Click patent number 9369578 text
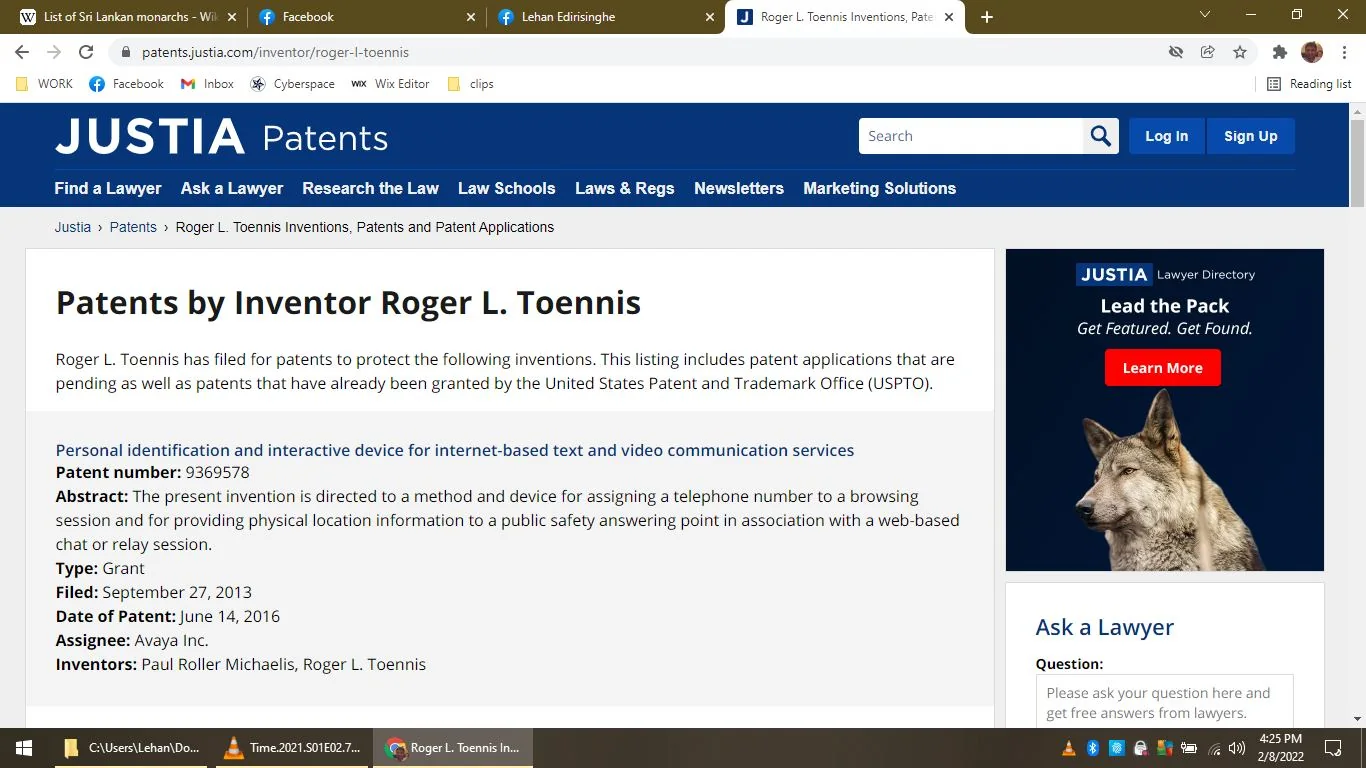This screenshot has width=1366, height=768. click(x=217, y=472)
